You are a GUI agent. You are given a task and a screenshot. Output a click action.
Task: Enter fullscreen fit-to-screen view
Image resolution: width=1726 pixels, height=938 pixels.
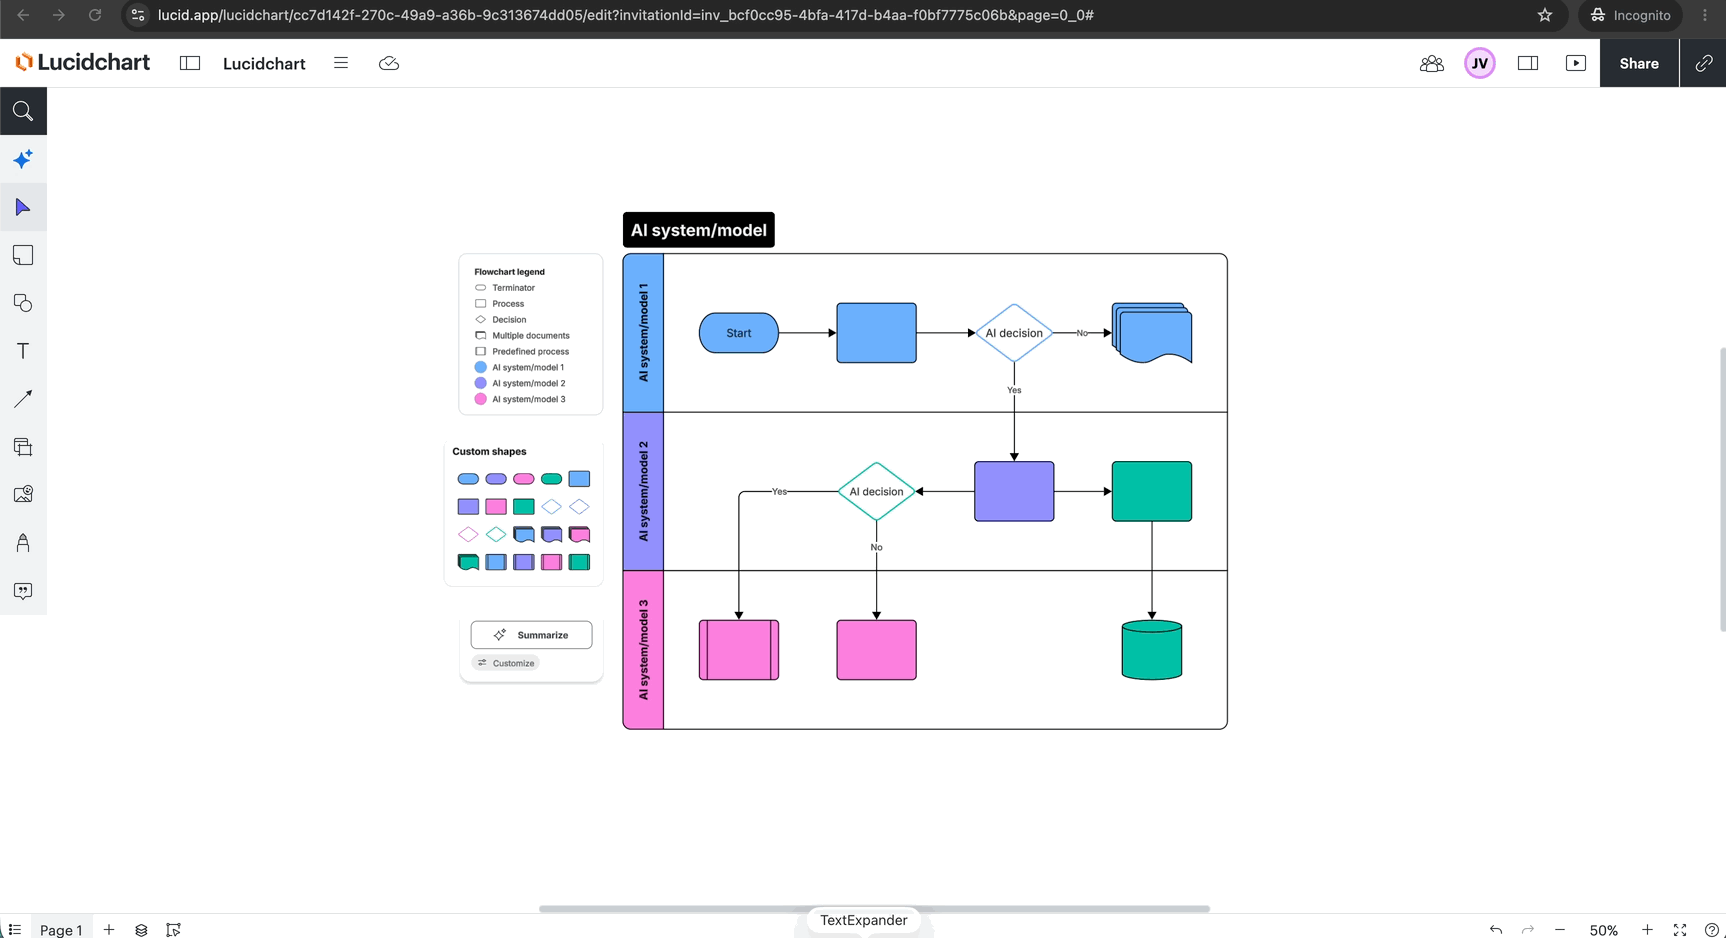(1680, 930)
